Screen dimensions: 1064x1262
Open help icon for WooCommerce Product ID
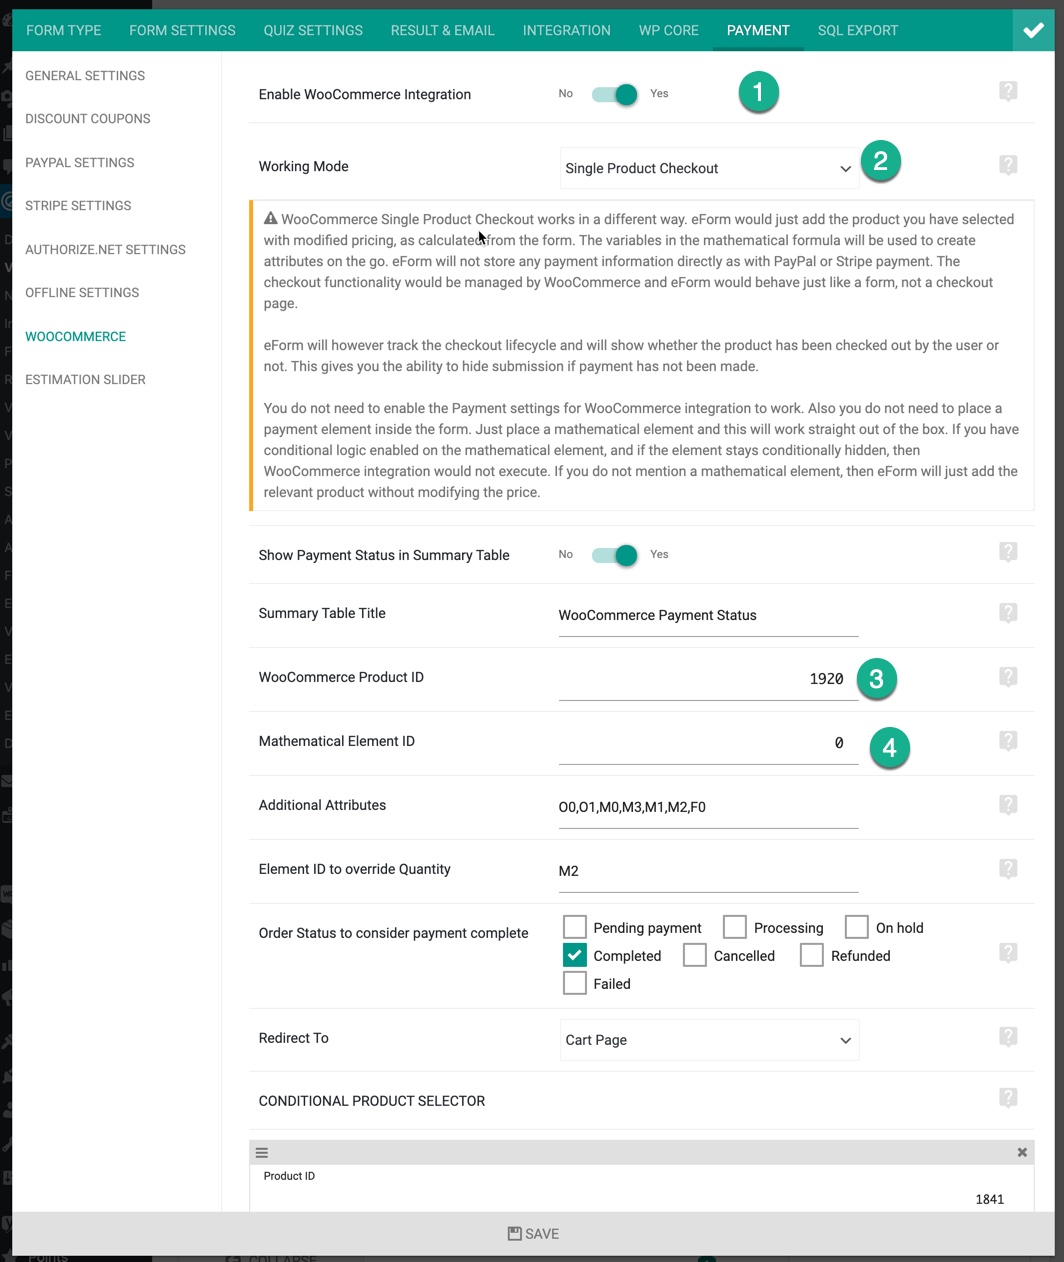tap(1008, 677)
